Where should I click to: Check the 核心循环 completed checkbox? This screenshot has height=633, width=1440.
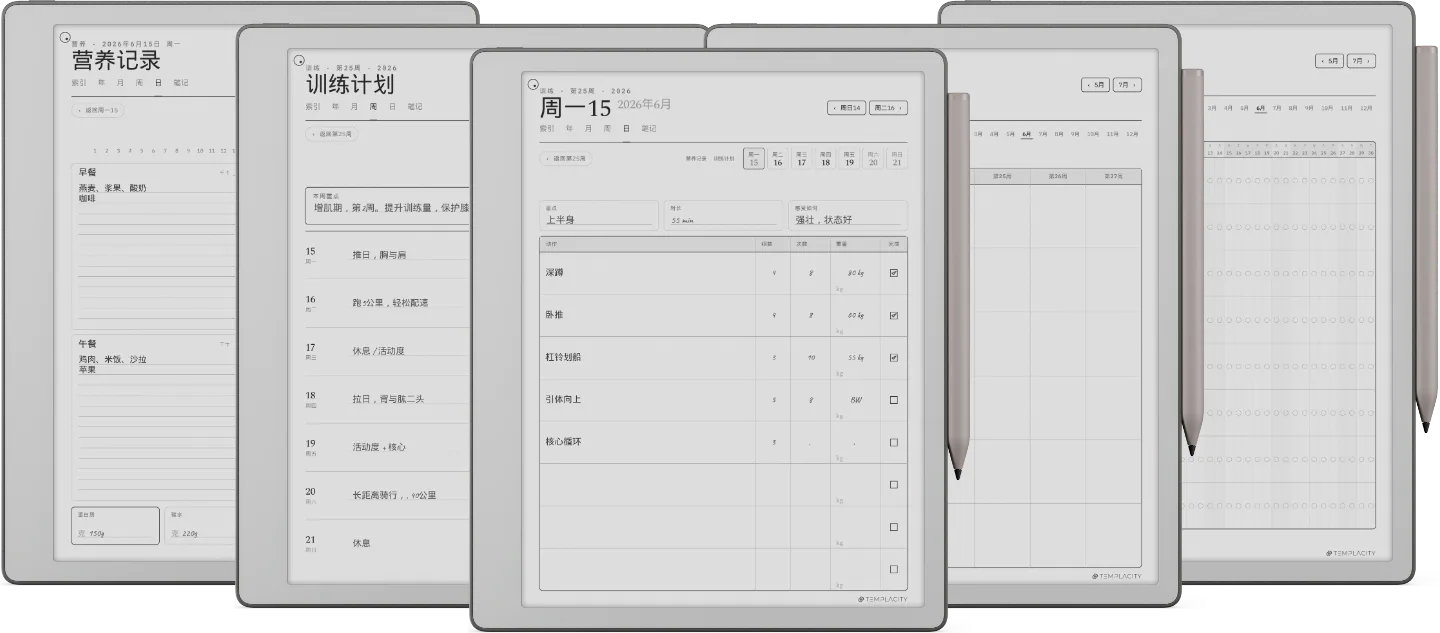(893, 442)
